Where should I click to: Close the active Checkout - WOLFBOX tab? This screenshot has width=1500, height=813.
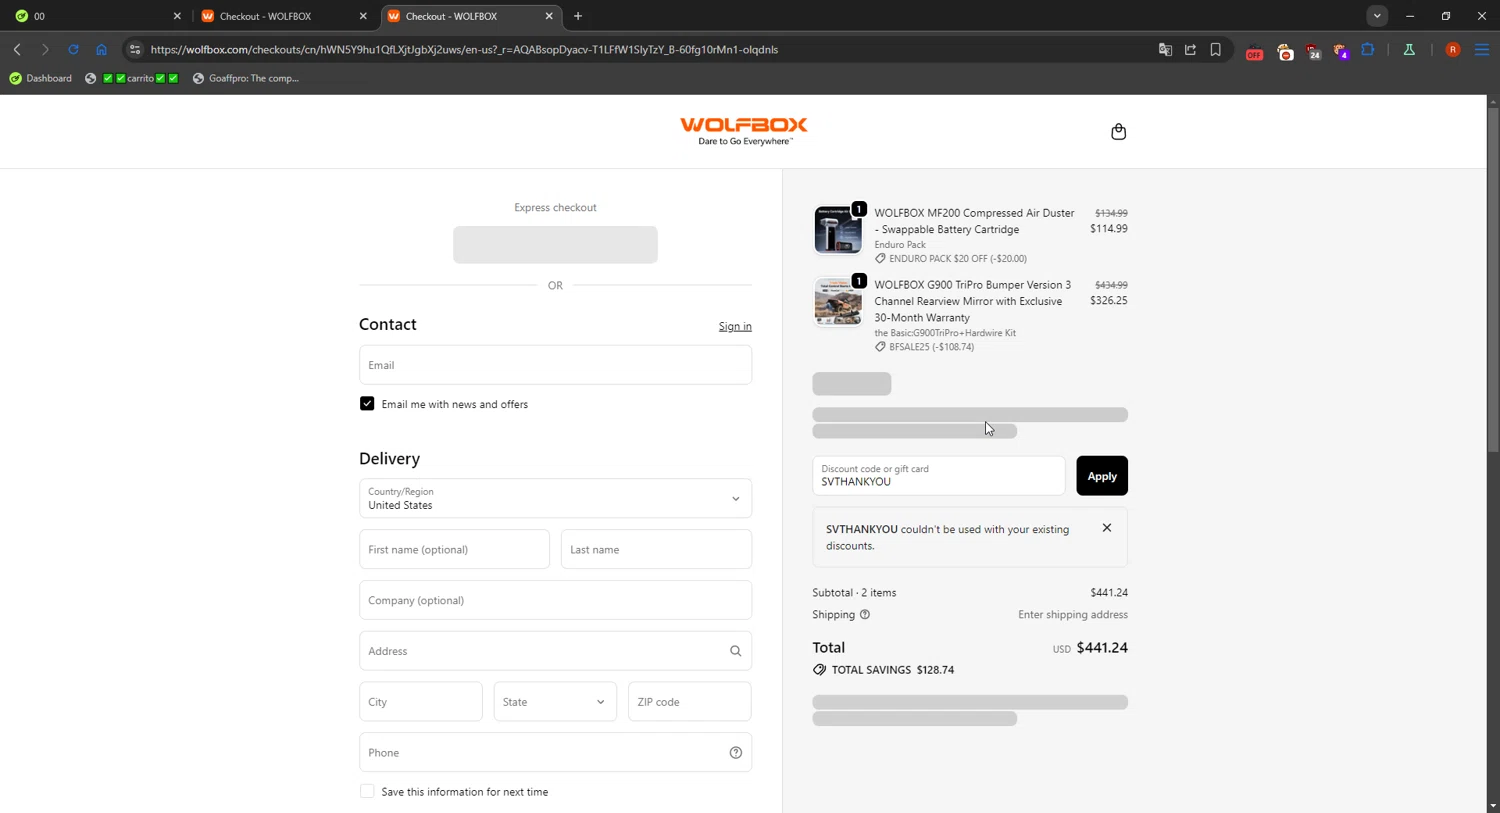point(549,16)
